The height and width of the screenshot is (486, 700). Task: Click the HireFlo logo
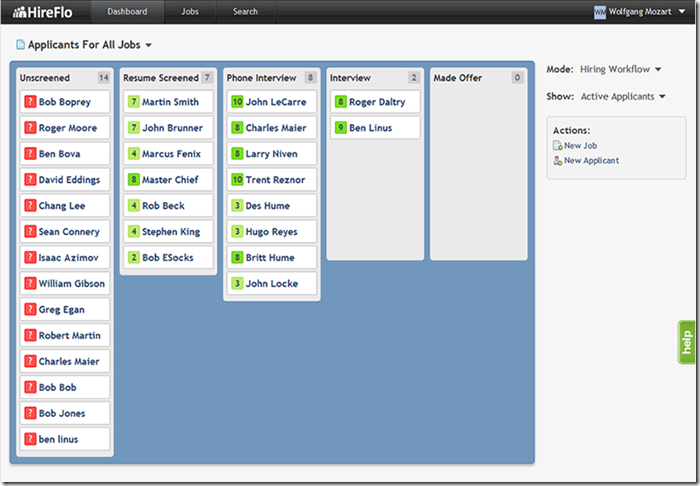coord(42,12)
